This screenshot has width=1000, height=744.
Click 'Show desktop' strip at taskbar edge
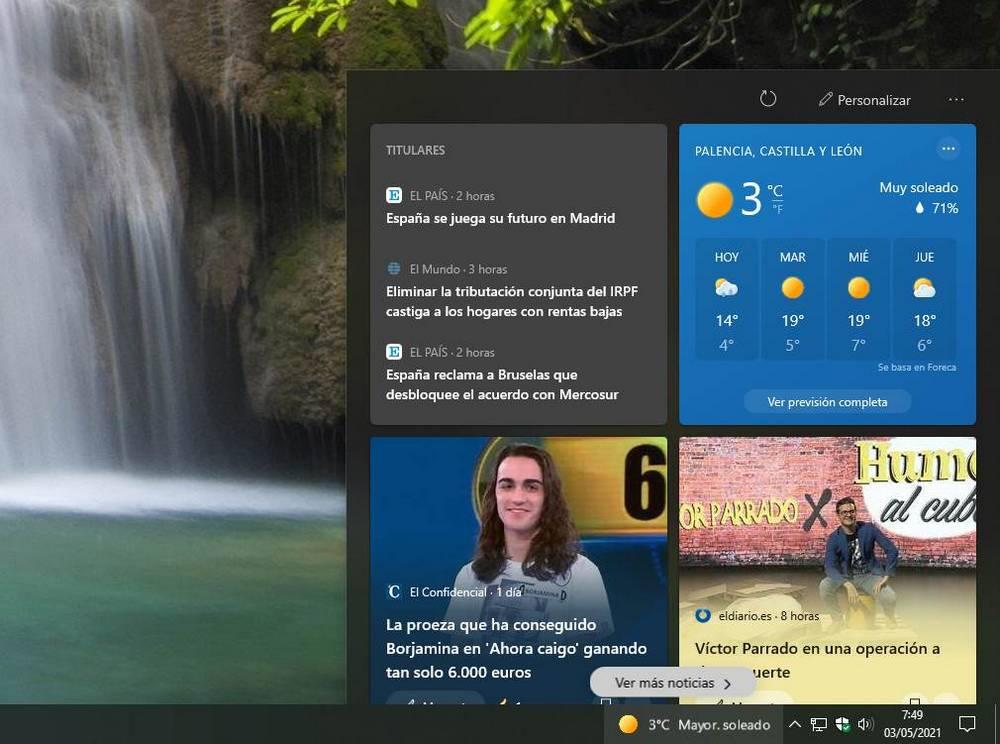pos(997,724)
